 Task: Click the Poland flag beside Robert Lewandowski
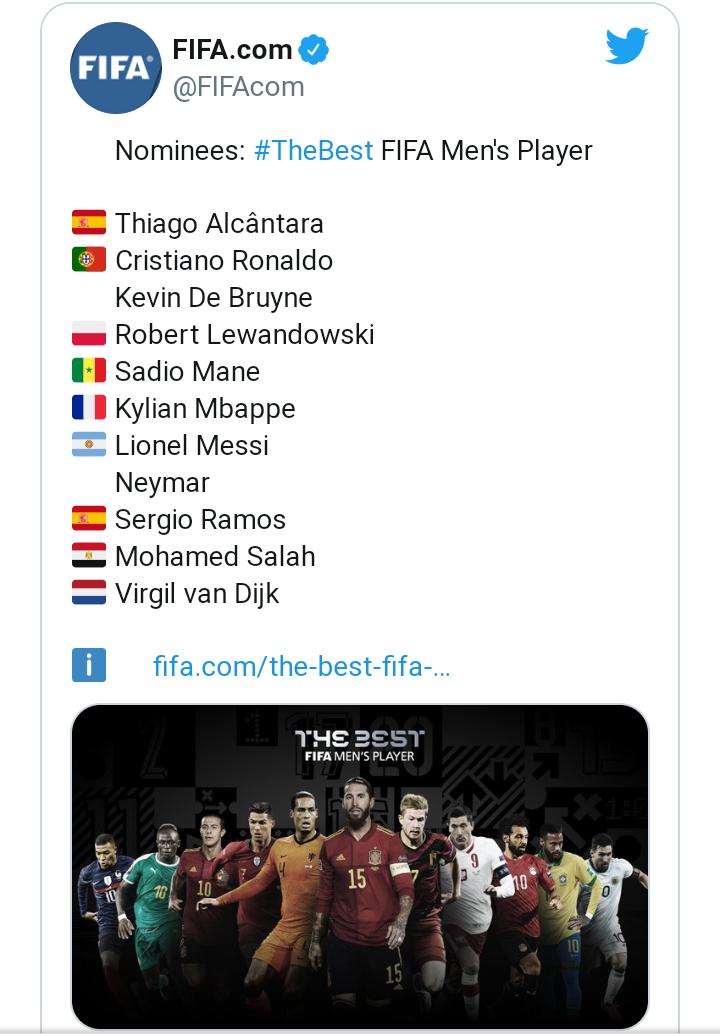pyautogui.click(x=89, y=334)
